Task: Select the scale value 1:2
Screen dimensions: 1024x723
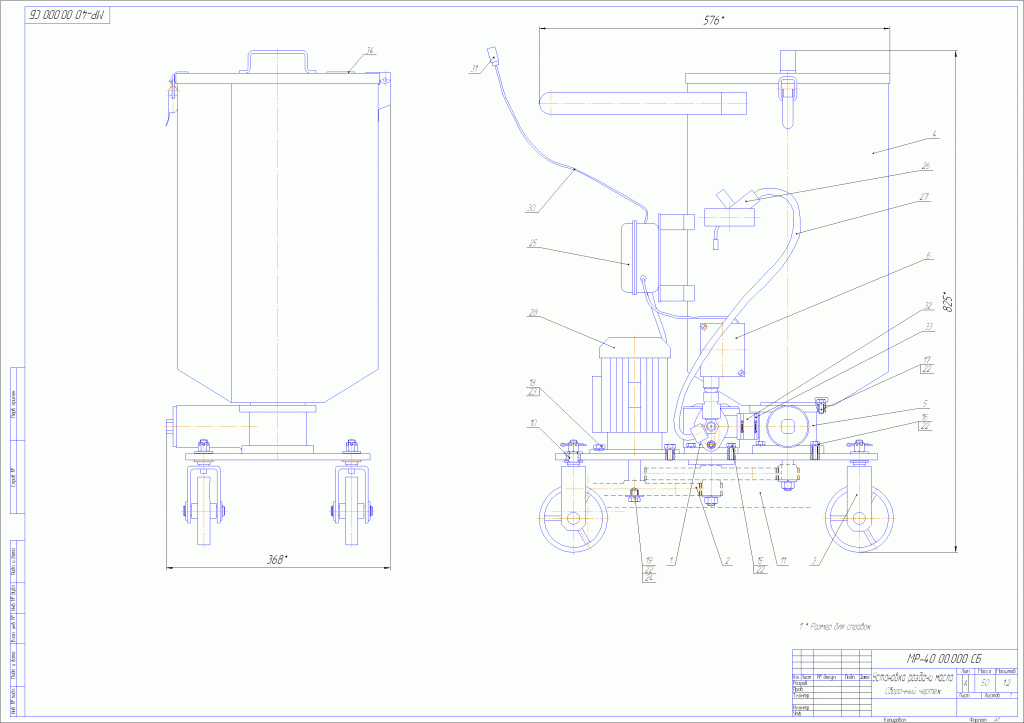Action: [1006, 683]
